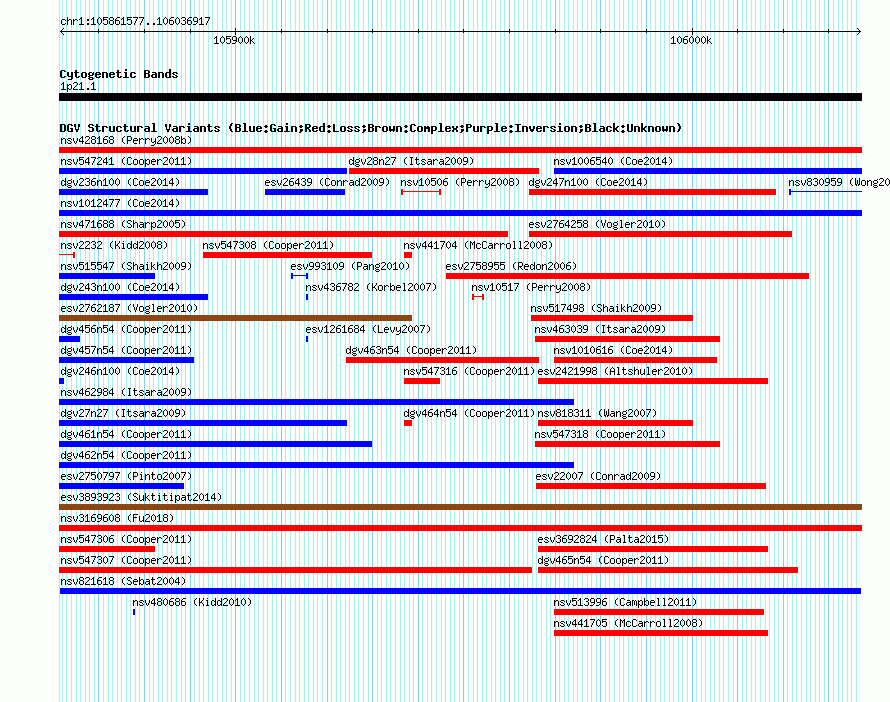Open the dgv464n54 (Cooper2011) label
890x702 pixels.
pos(469,413)
